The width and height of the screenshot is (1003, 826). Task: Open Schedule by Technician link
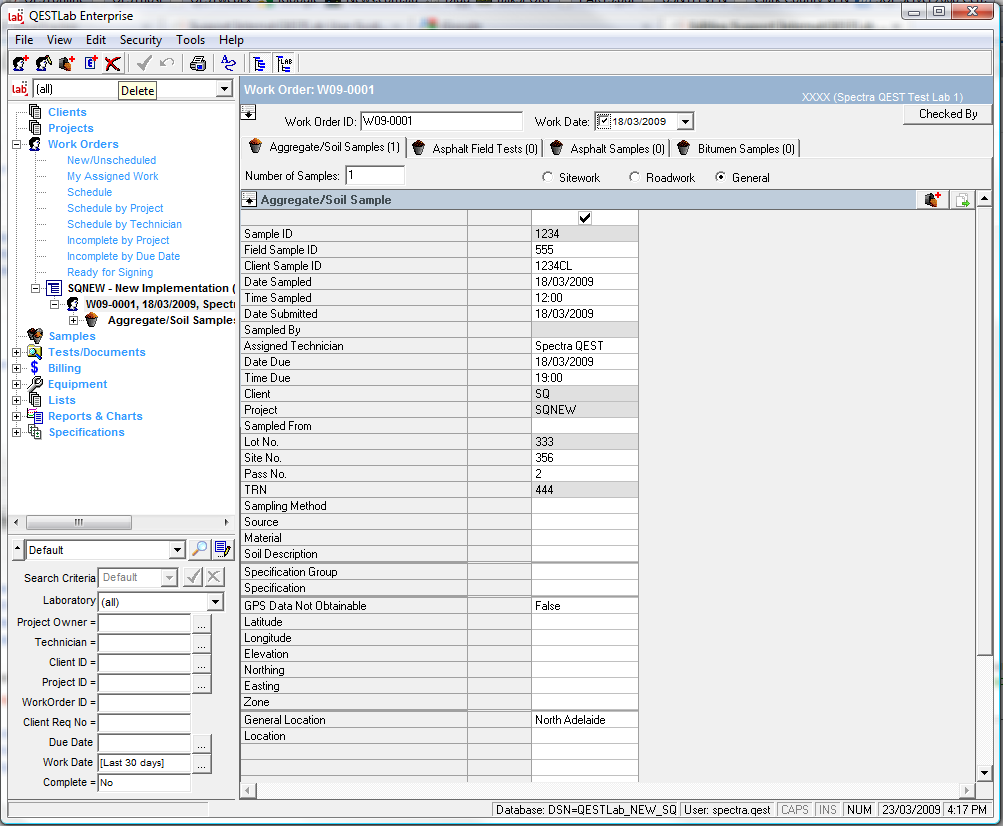coord(124,224)
